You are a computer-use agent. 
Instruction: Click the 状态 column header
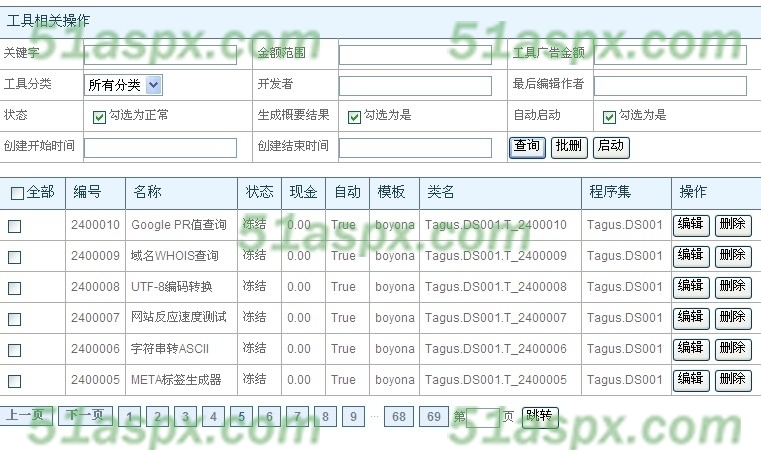(x=260, y=192)
